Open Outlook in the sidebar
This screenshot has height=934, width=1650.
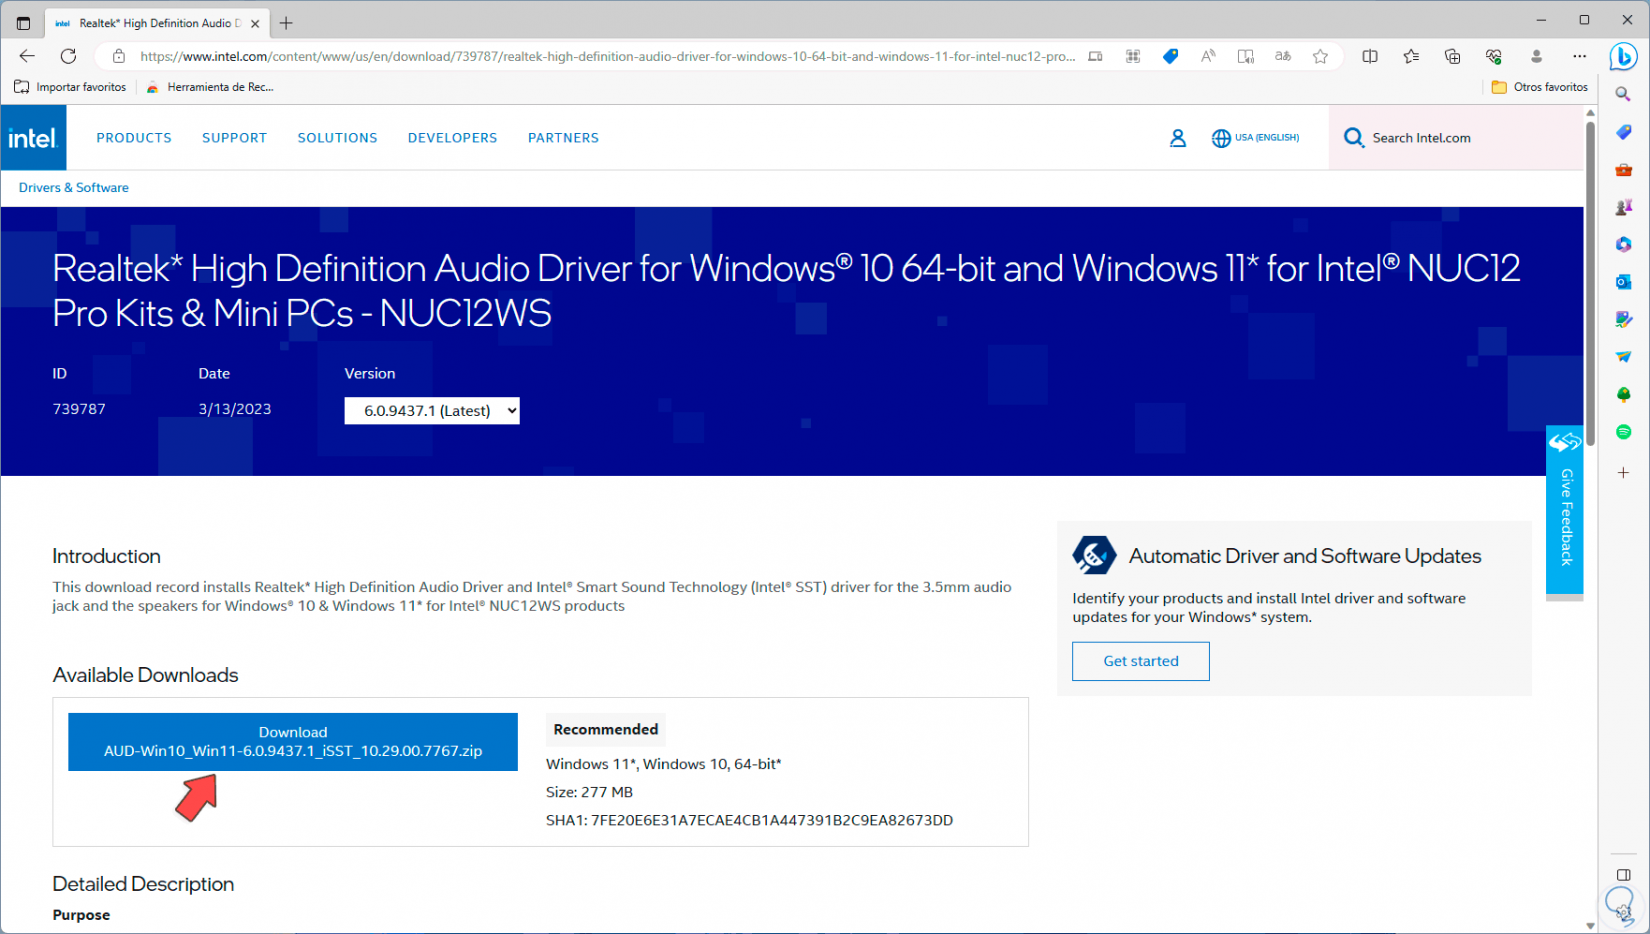click(x=1623, y=282)
